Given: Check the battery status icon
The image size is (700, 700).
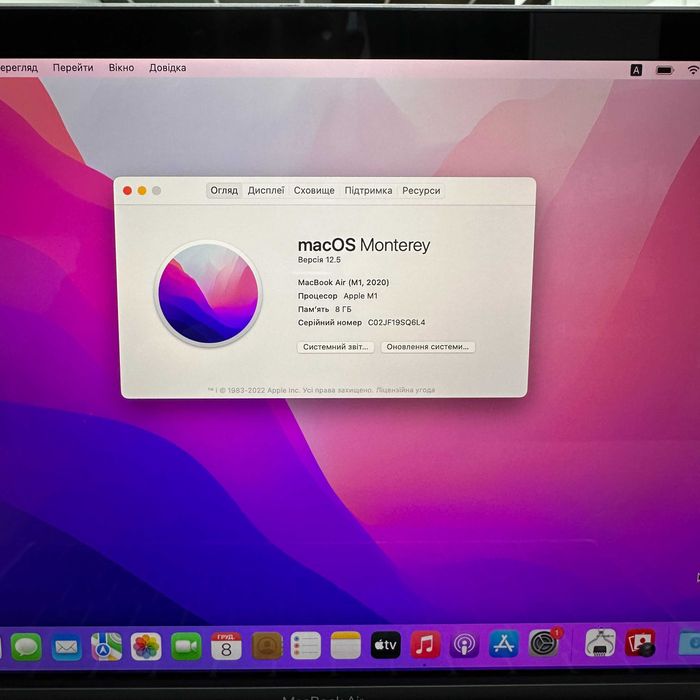Looking at the screenshot, I should (665, 70).
